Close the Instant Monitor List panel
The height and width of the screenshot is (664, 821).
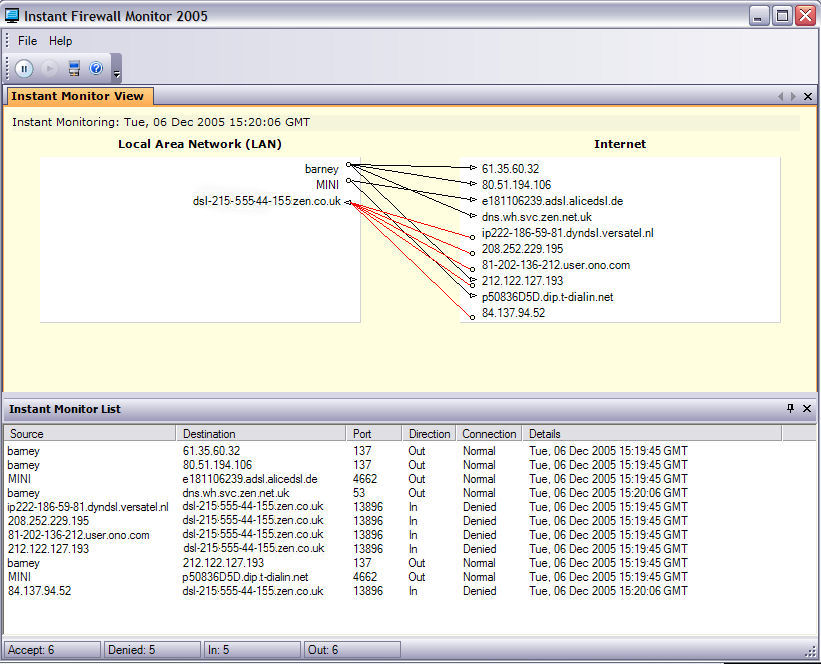tap(807, 408)
